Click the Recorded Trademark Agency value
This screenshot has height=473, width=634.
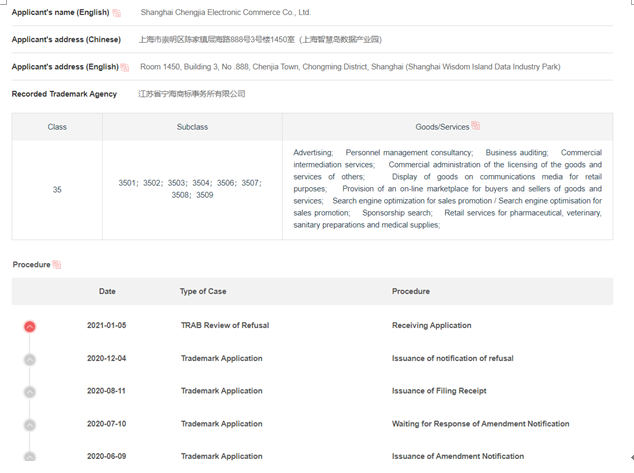(191, 94)
